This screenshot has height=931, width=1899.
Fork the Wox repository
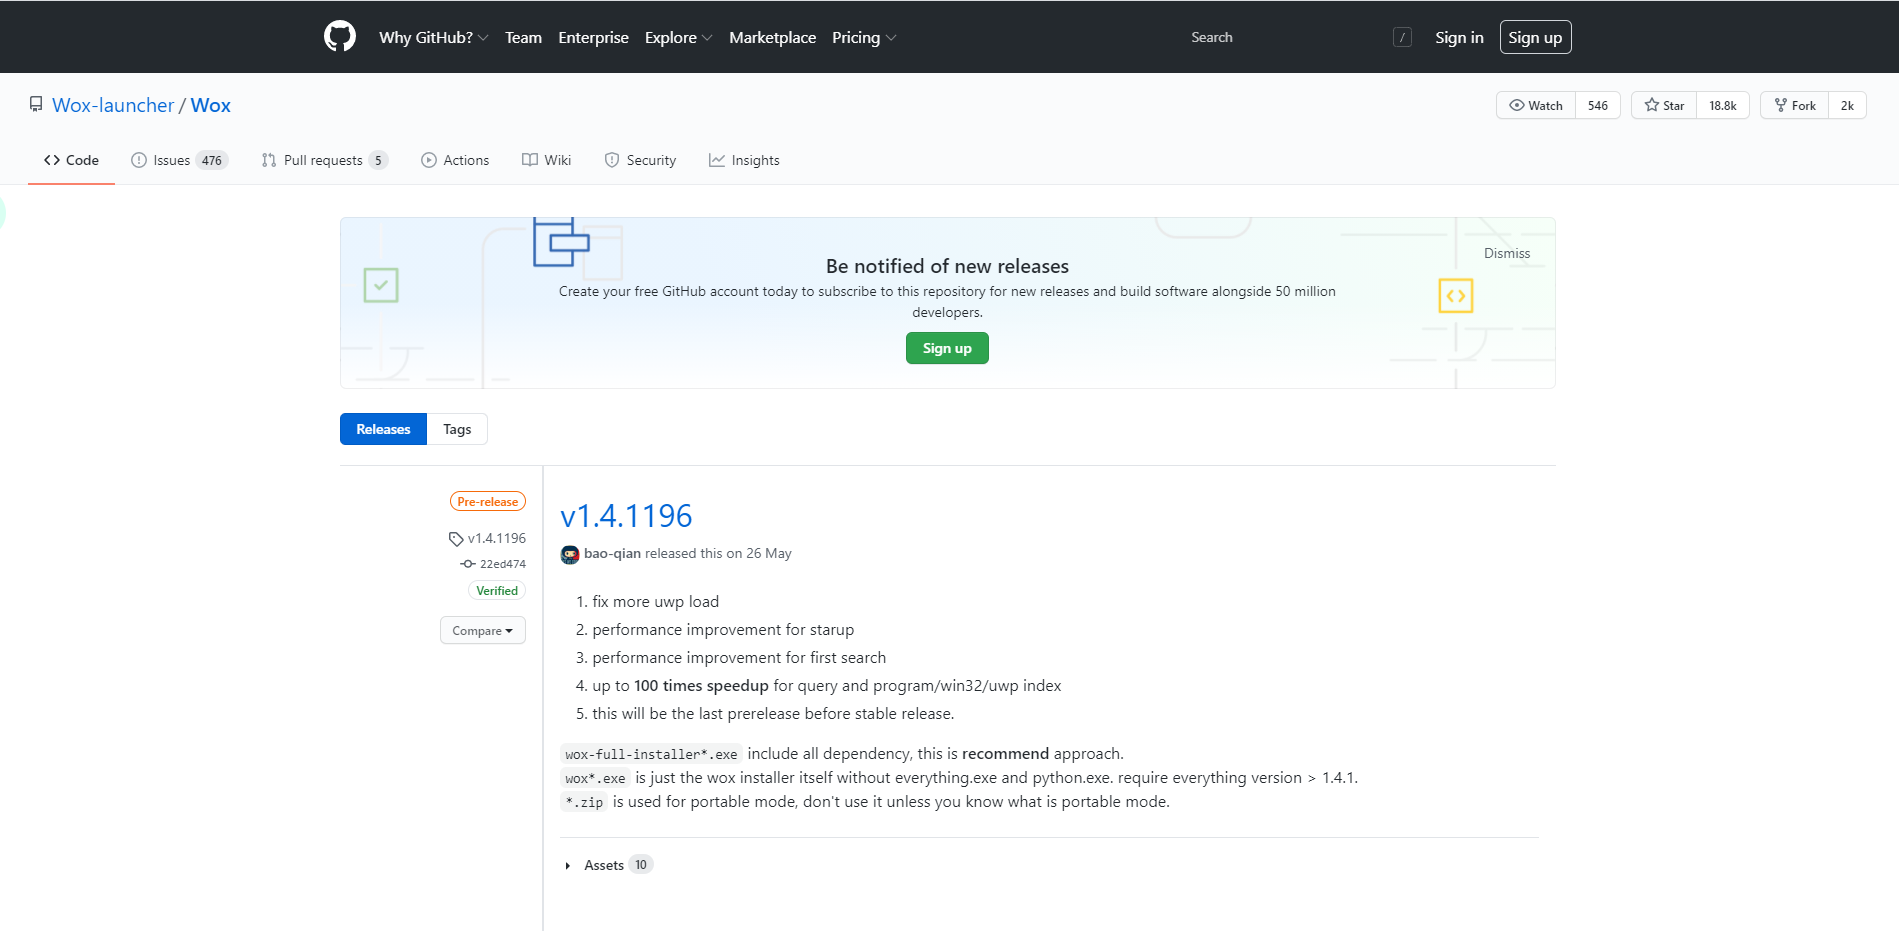[1795, 105]
